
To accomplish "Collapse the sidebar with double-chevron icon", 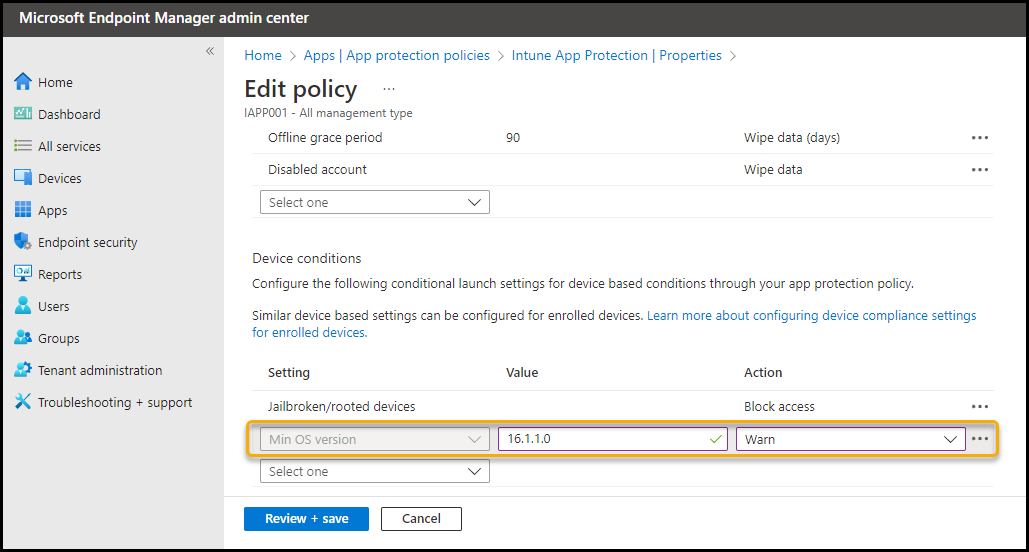I will [210, 51].
